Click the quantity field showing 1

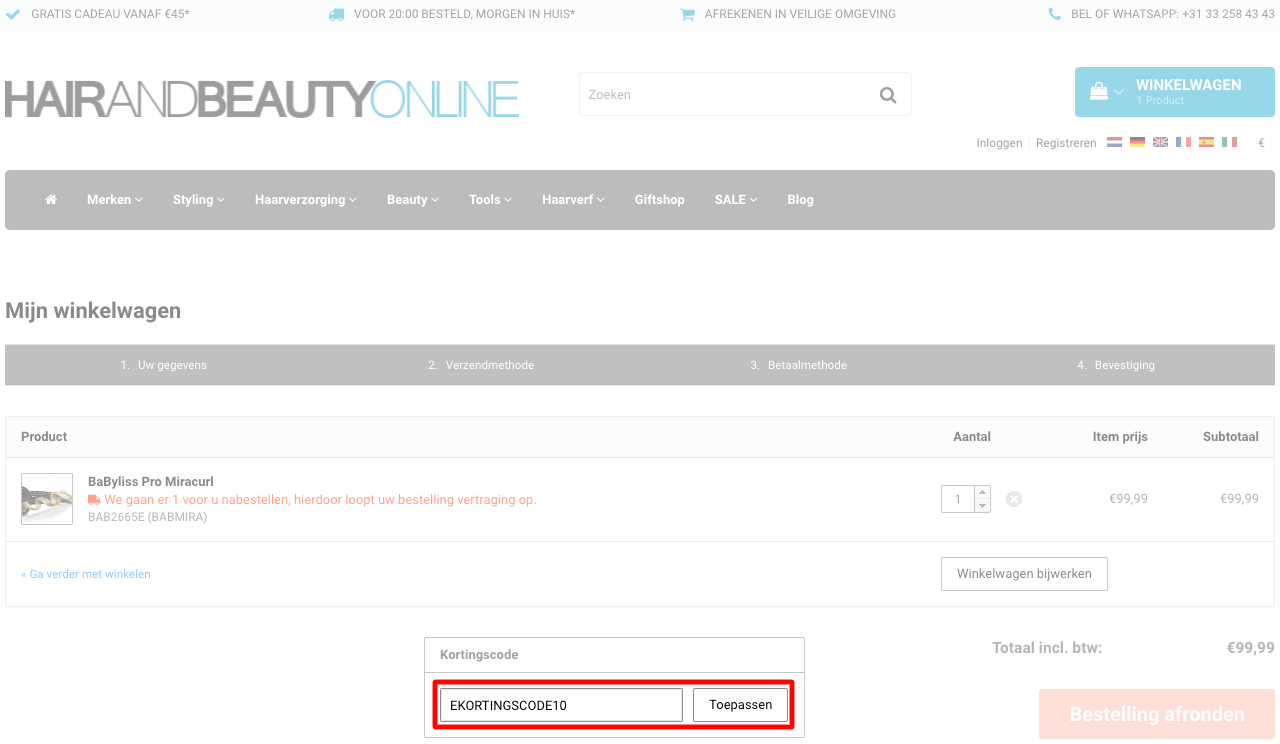(958, 499)
